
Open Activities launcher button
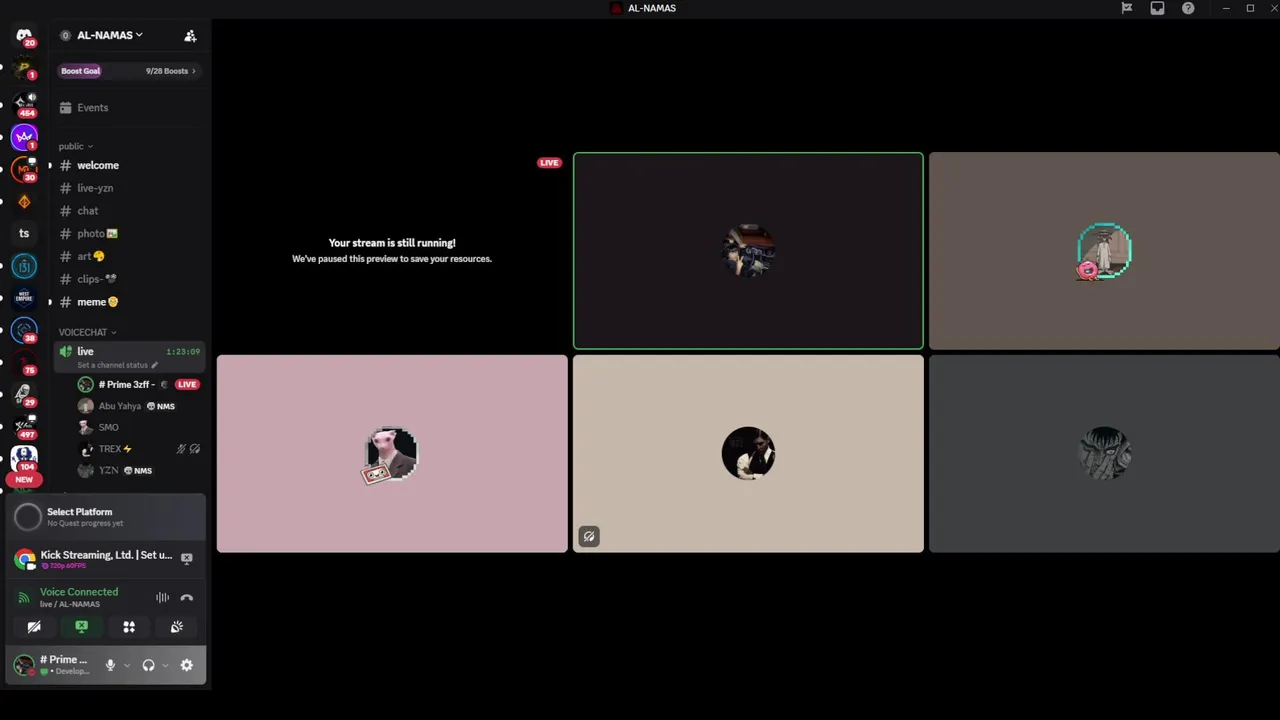(x=129, y=627)
